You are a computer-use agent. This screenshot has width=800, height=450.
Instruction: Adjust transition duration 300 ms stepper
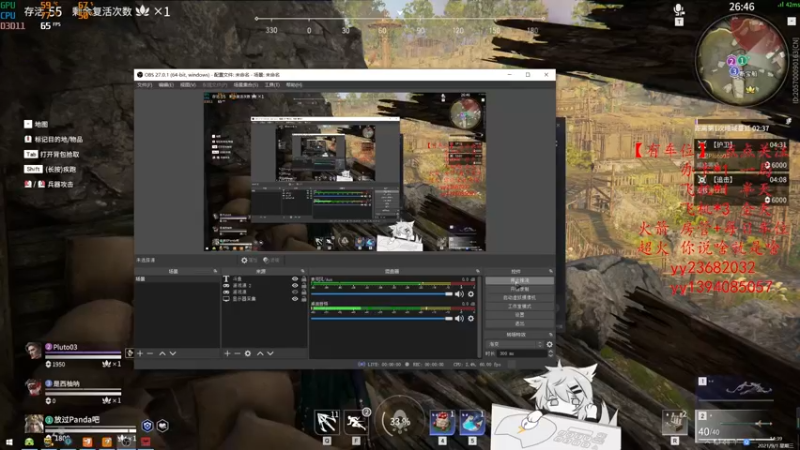550,353
